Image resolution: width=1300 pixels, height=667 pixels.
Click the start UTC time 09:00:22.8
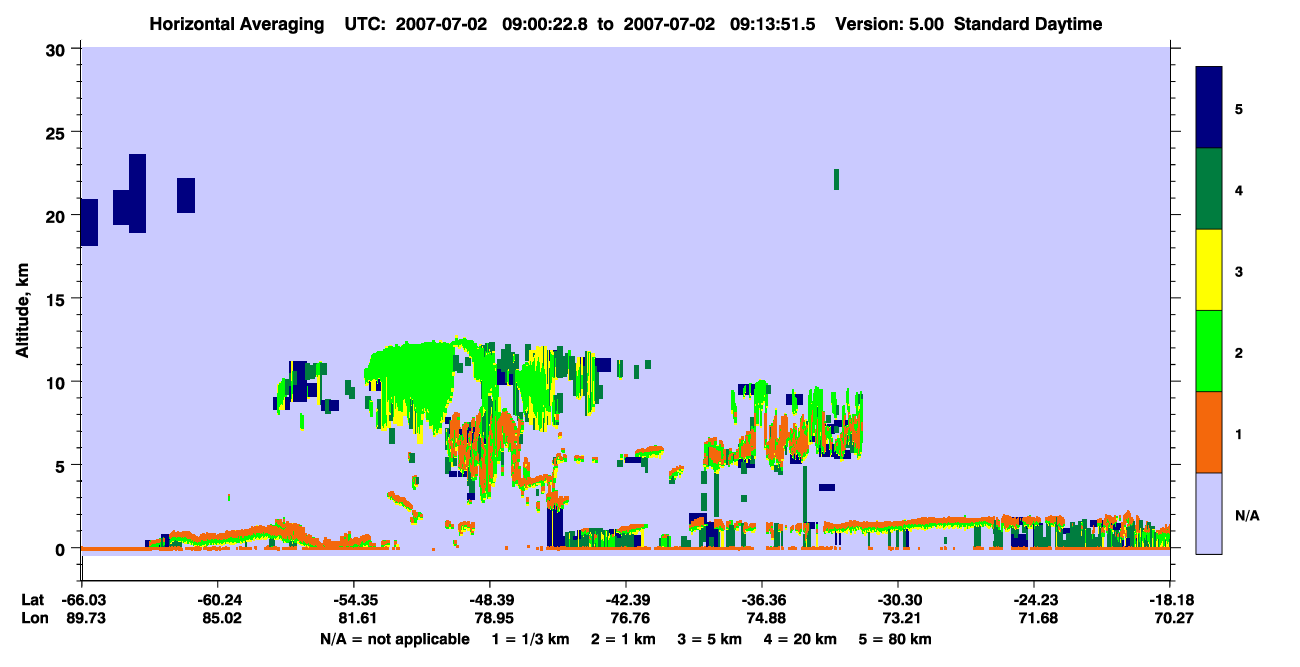tap(544, 24)
